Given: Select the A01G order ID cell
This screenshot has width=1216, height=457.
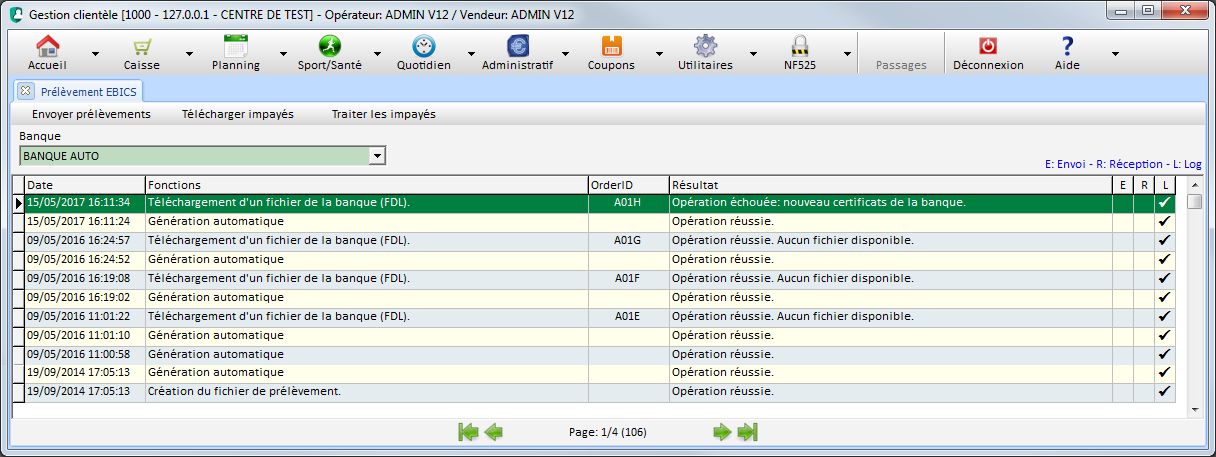Looking at the screenshot, I should [x=629, y=240].
